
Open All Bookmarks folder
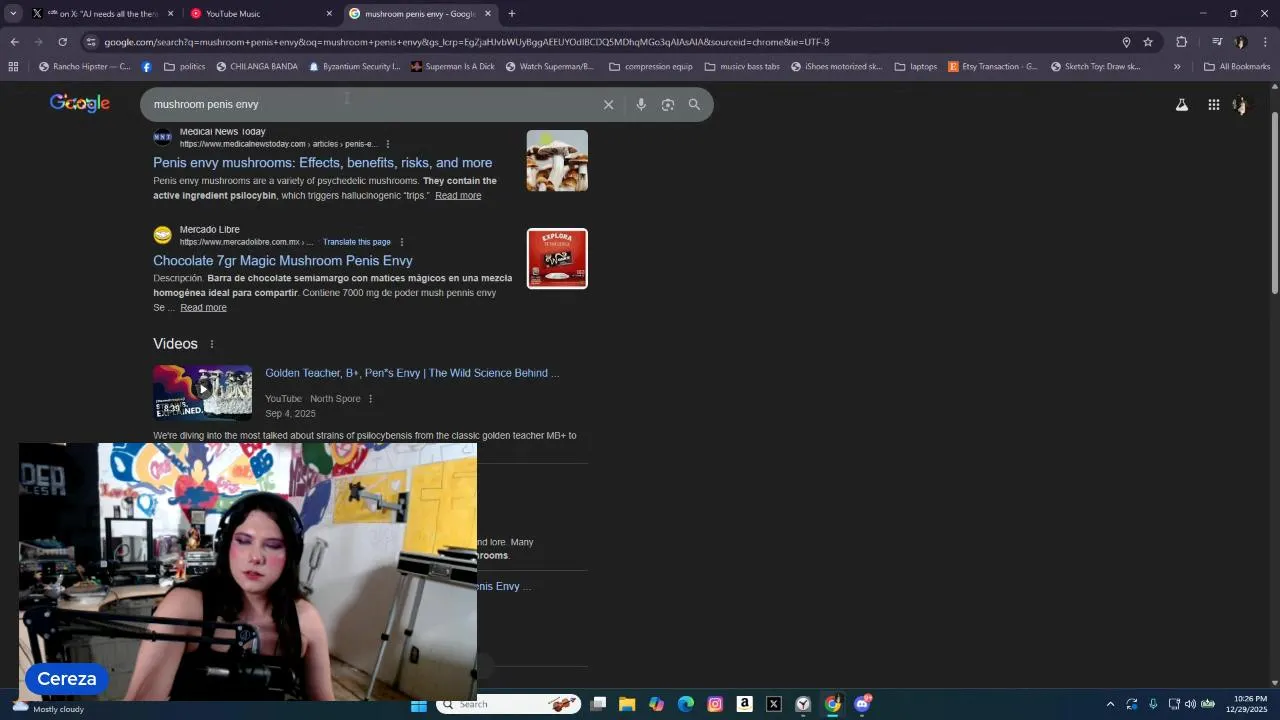[x=1237, y=67]
